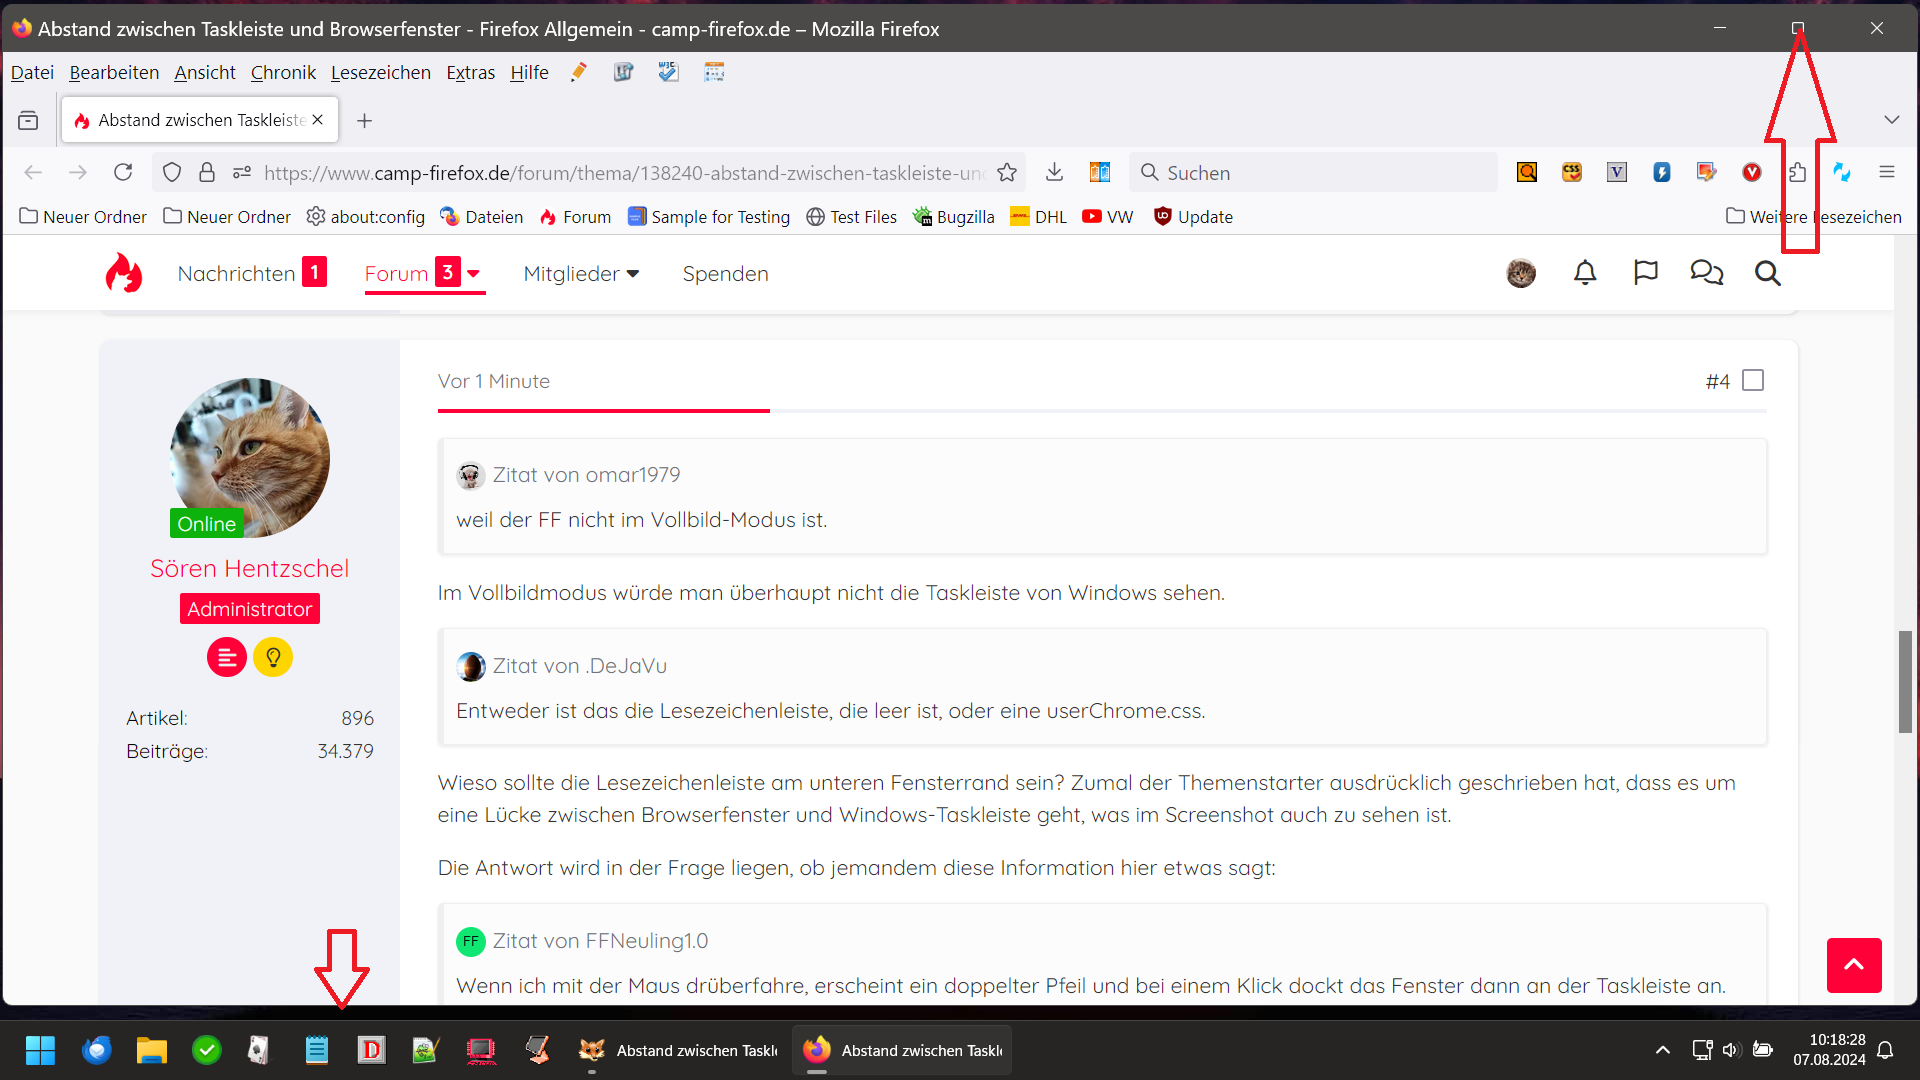Click the tracking protection shield icon
Viewport: 1920px width, 1080px height.
[x=172, y=173]
